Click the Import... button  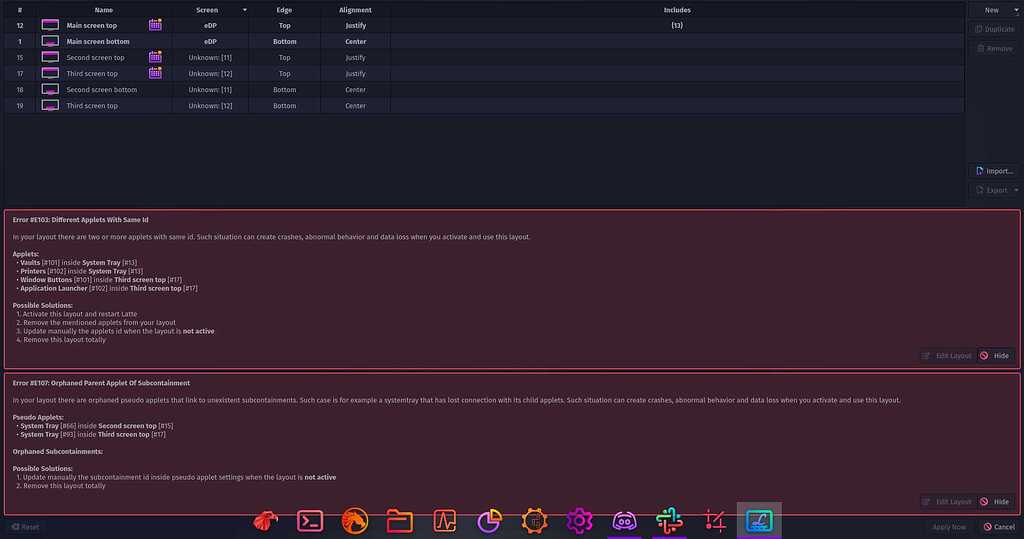(994, 171)
